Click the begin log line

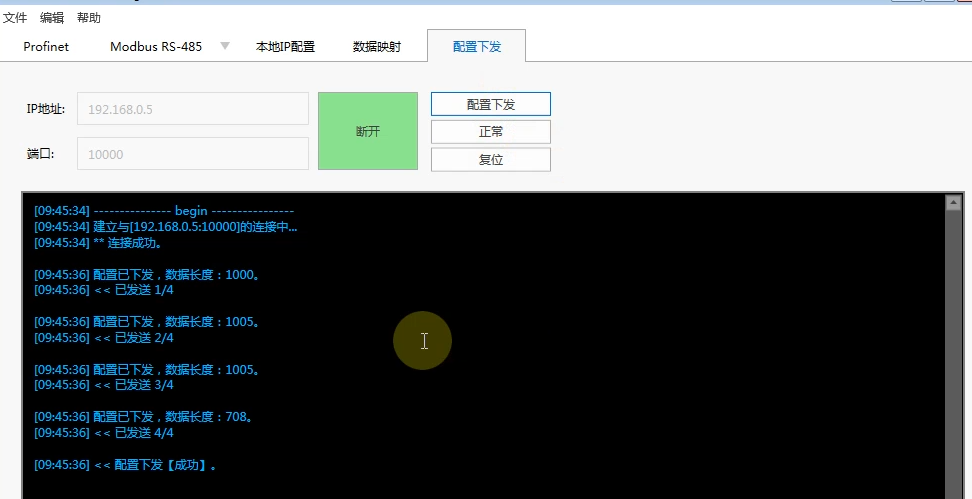click(164, 211)
